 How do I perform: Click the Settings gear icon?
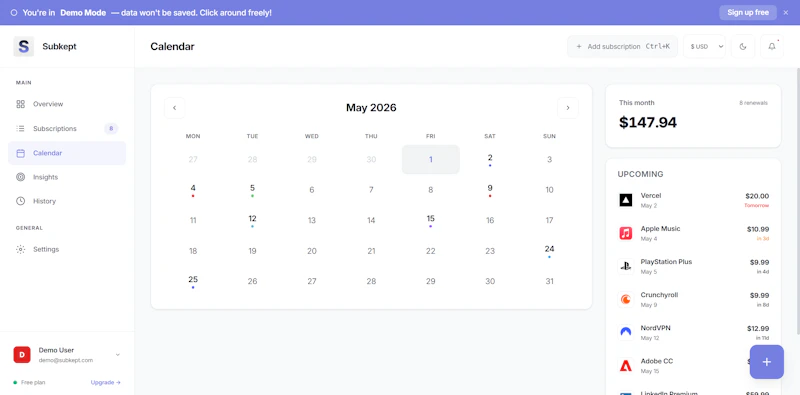[20, 250]
